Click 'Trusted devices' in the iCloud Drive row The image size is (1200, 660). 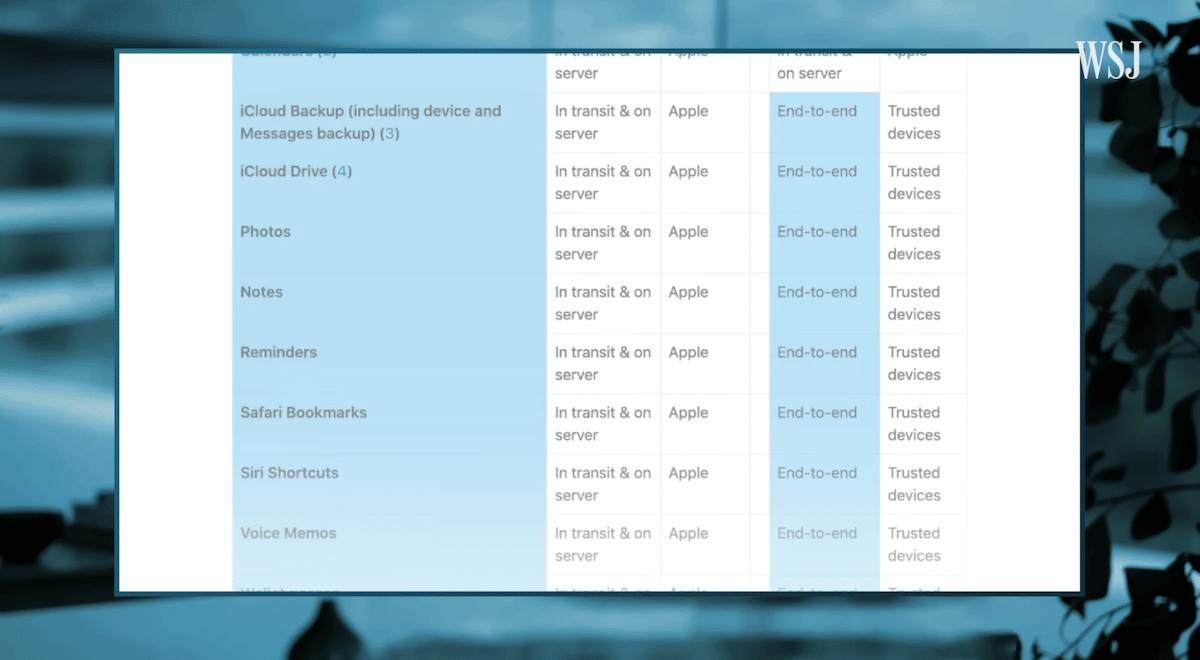[914, 182]
